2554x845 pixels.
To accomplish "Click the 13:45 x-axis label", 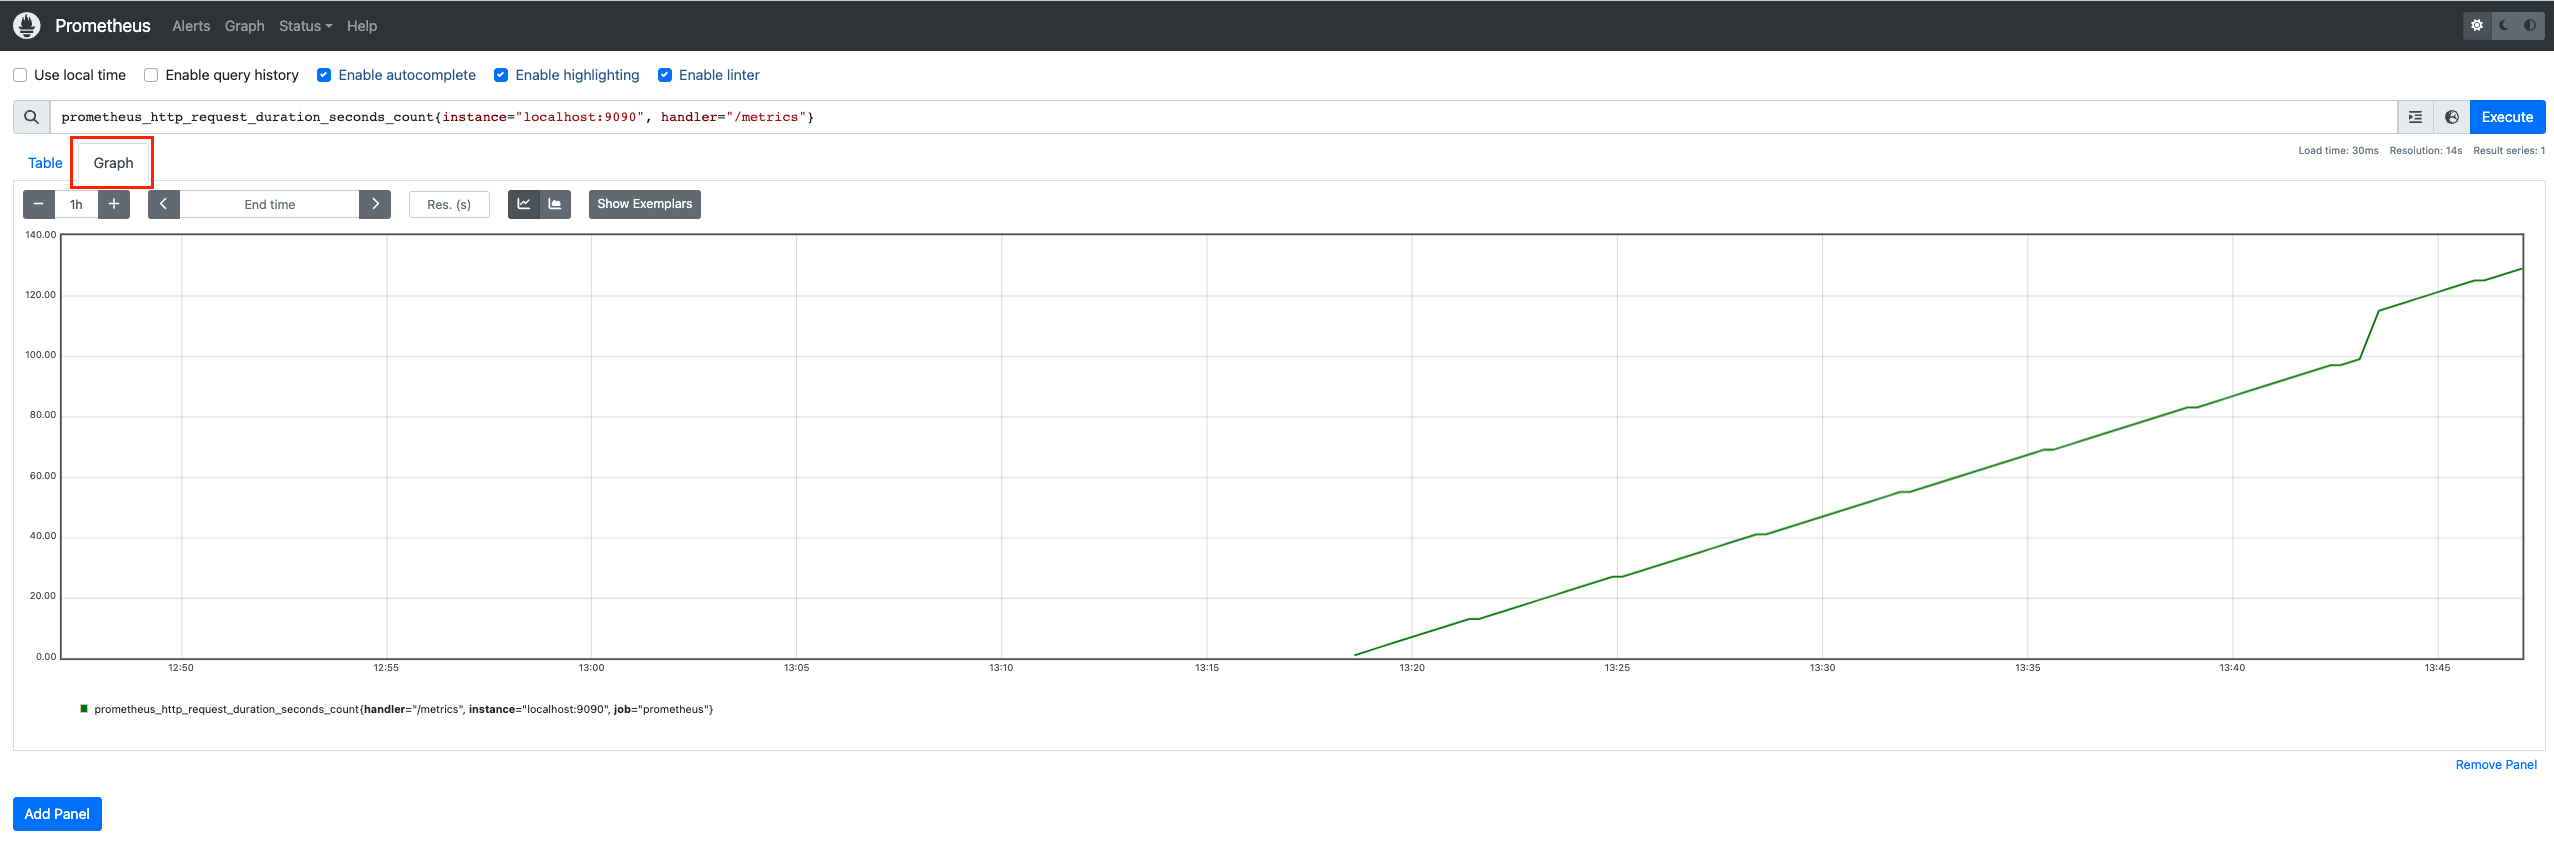I will [x=2437, y=668].
